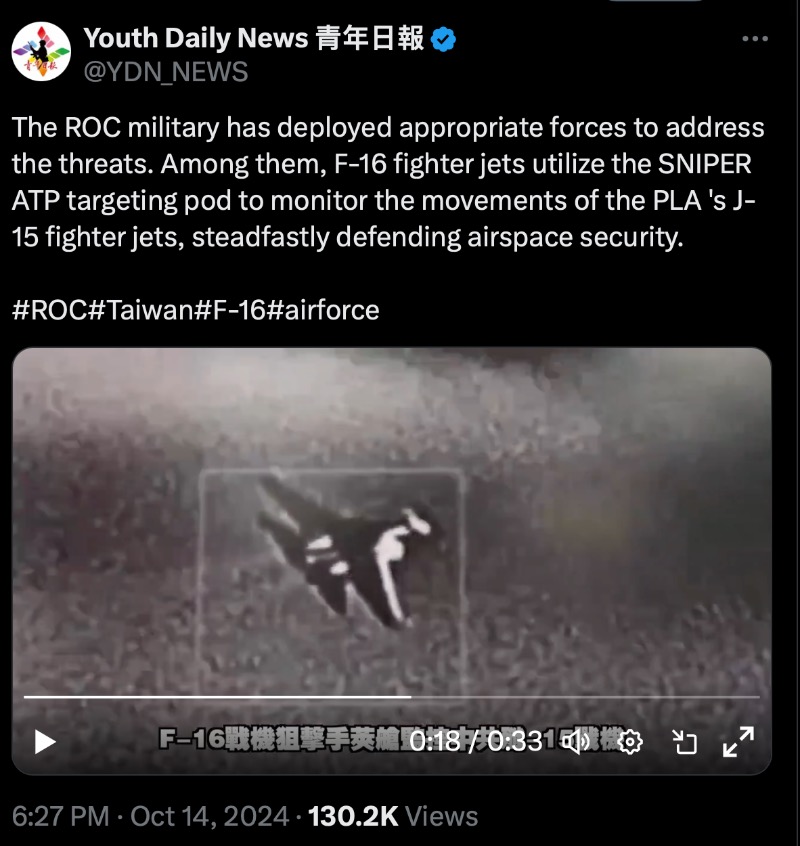This screenshot has width=800, height=846.
Task: Click the blue verified badge
Action: click(443, 39)
